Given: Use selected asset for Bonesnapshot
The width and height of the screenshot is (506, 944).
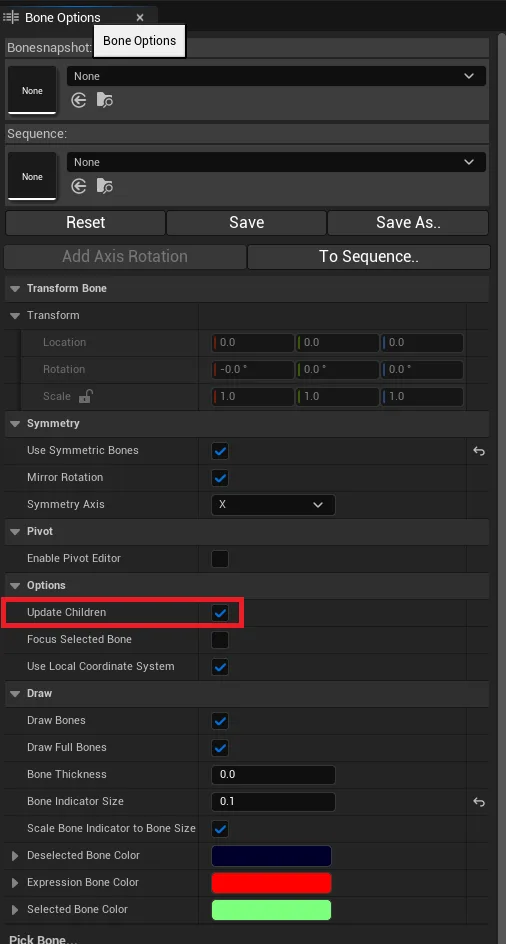Looking at the screenshot, I should coord(79,100).
